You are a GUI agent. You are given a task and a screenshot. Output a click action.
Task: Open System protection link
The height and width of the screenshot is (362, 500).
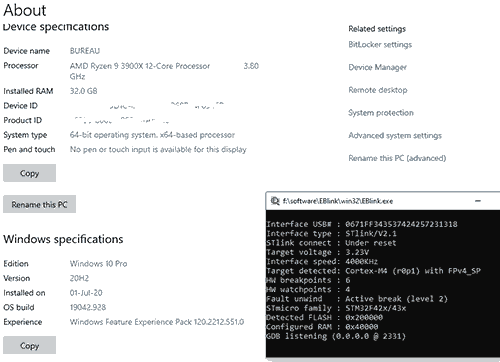[381, 113]
